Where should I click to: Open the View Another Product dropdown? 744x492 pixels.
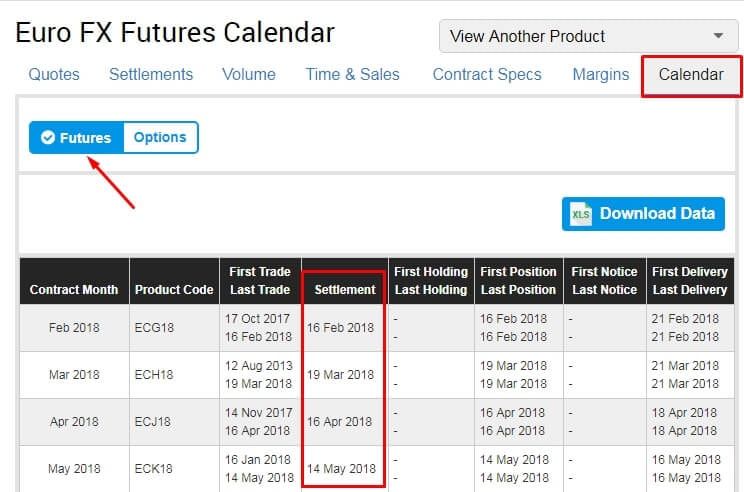tap(588, 36)
